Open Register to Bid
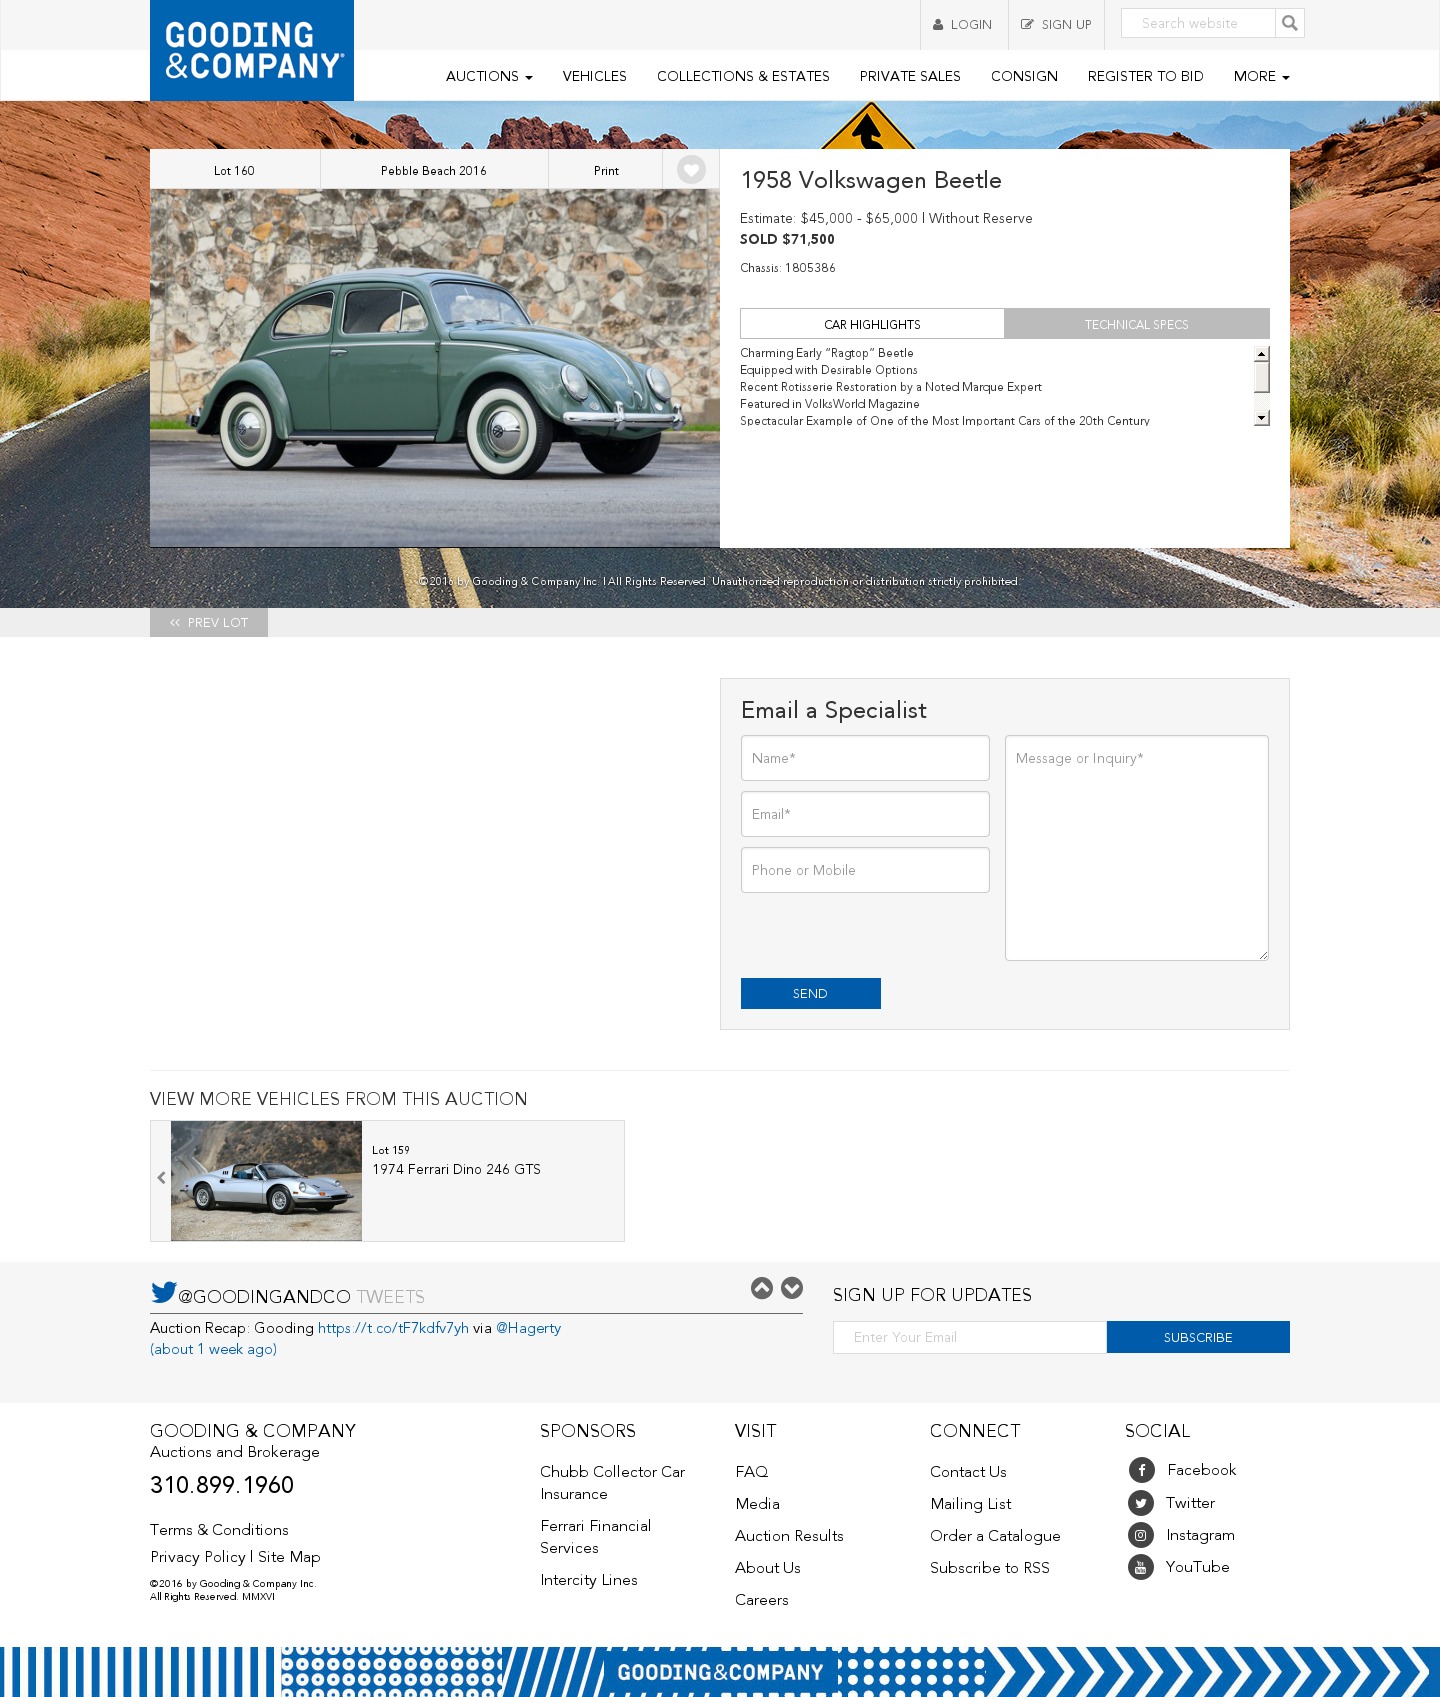 tap(1145, 76)
